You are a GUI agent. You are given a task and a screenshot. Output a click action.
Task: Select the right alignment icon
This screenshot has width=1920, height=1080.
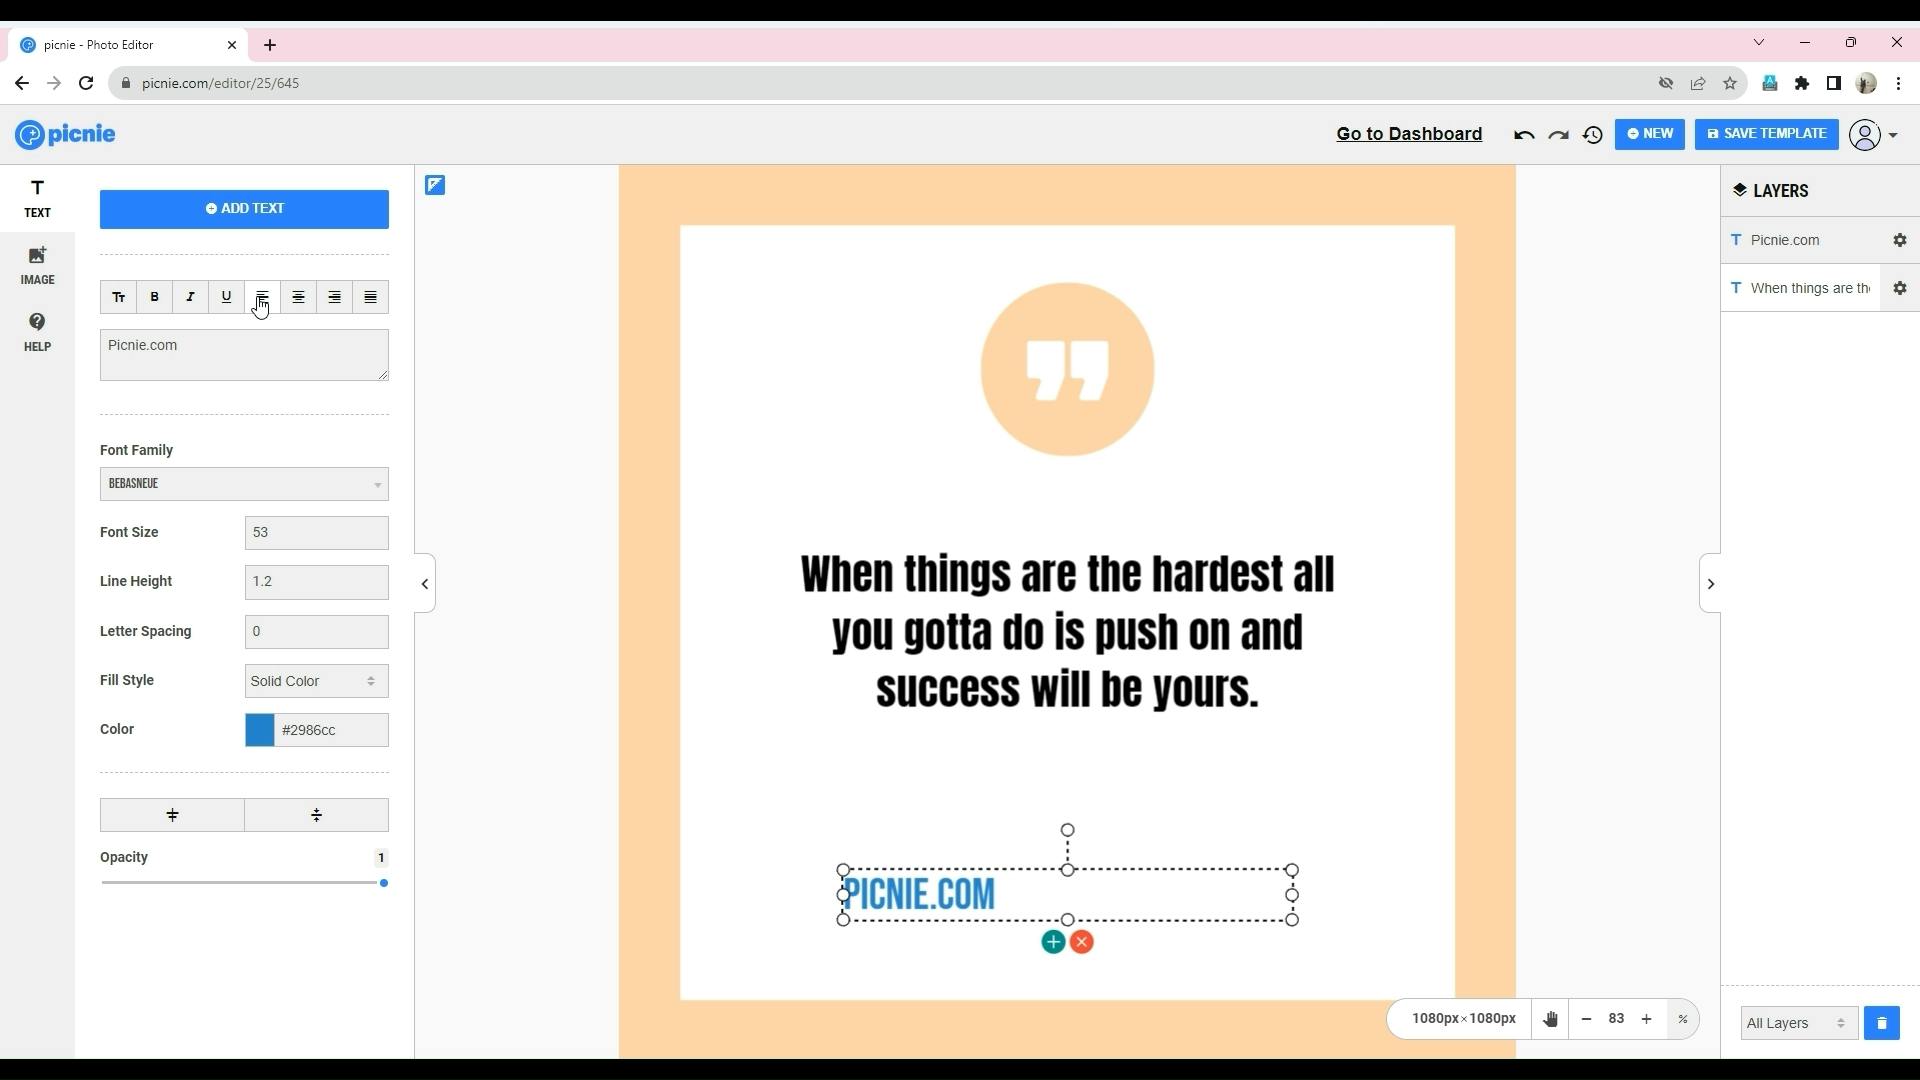click(334, 297)
